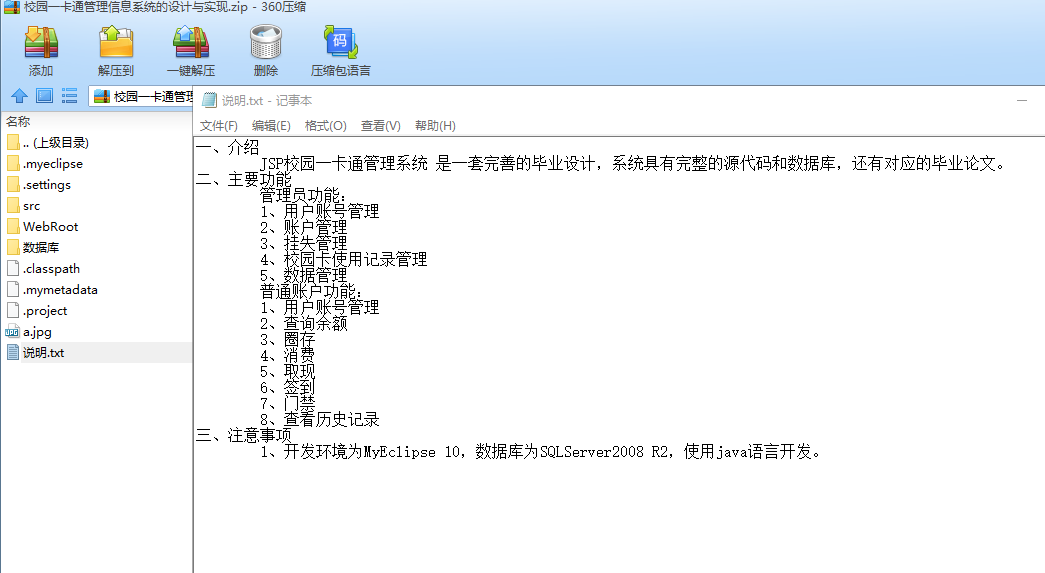Click the .classpath file icon
The width and height of the screenshot is (1045, 573).
13,269
